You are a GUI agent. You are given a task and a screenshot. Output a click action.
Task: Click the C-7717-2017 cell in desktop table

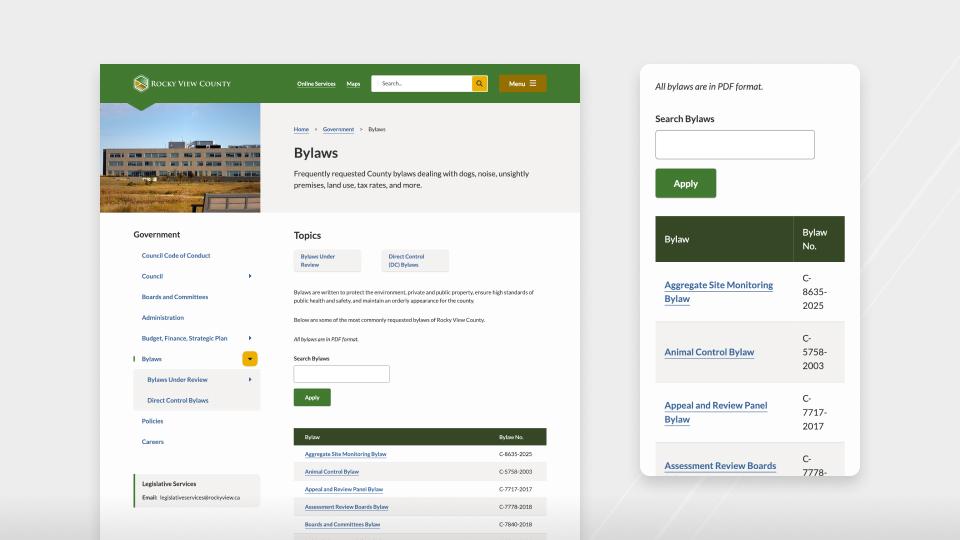[516, 489]
